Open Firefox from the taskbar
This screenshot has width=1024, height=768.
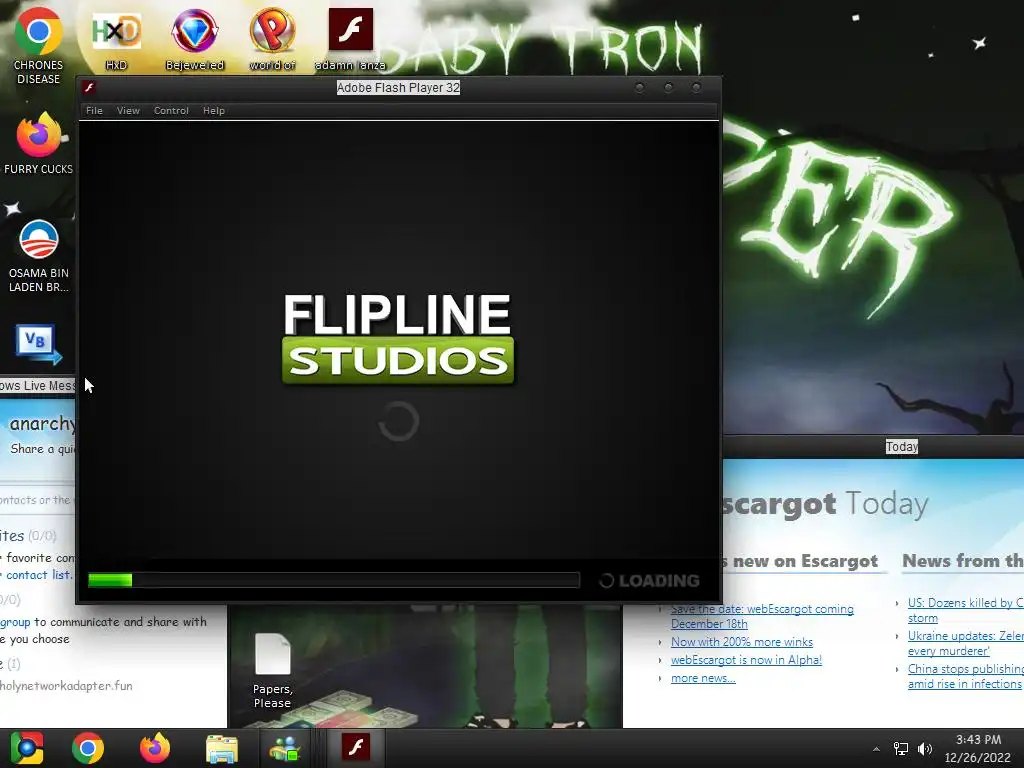pyautogui.click(x=155, y=748)
